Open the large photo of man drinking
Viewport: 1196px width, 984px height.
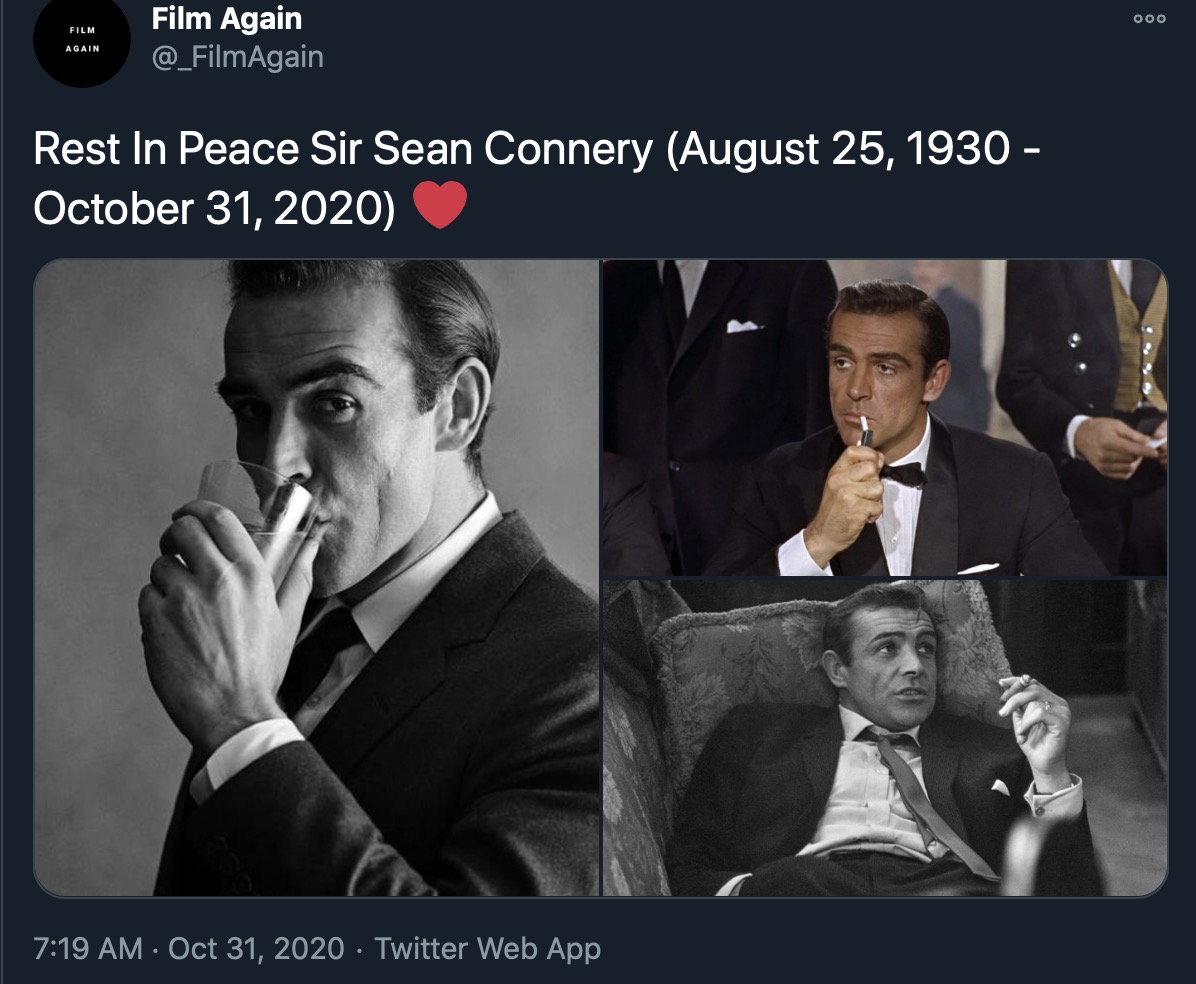(x=317, y=577)
